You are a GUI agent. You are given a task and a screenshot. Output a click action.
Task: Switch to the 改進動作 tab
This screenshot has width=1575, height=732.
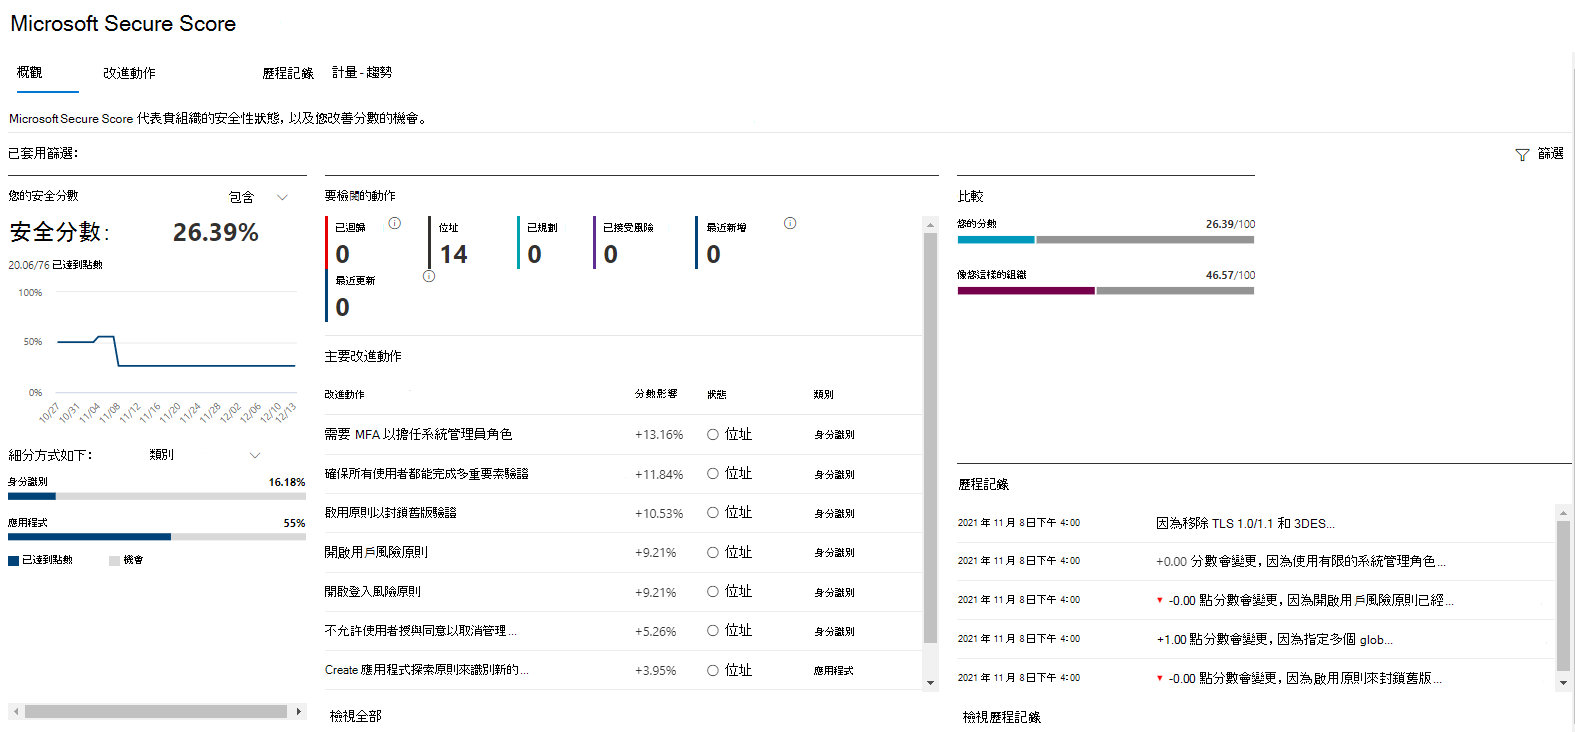coord(129,73)
